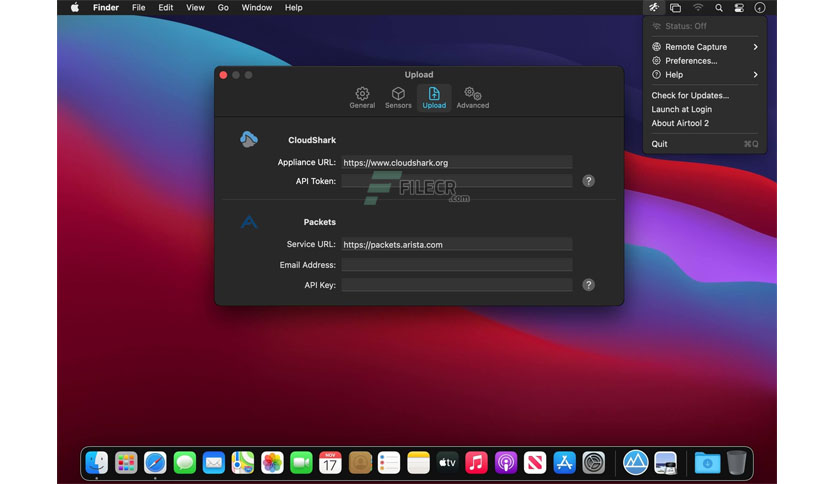Open Reminders from the Dock
Image resolution: width=836 pixels, height=484 pixels.
click(x=389, y=463)
